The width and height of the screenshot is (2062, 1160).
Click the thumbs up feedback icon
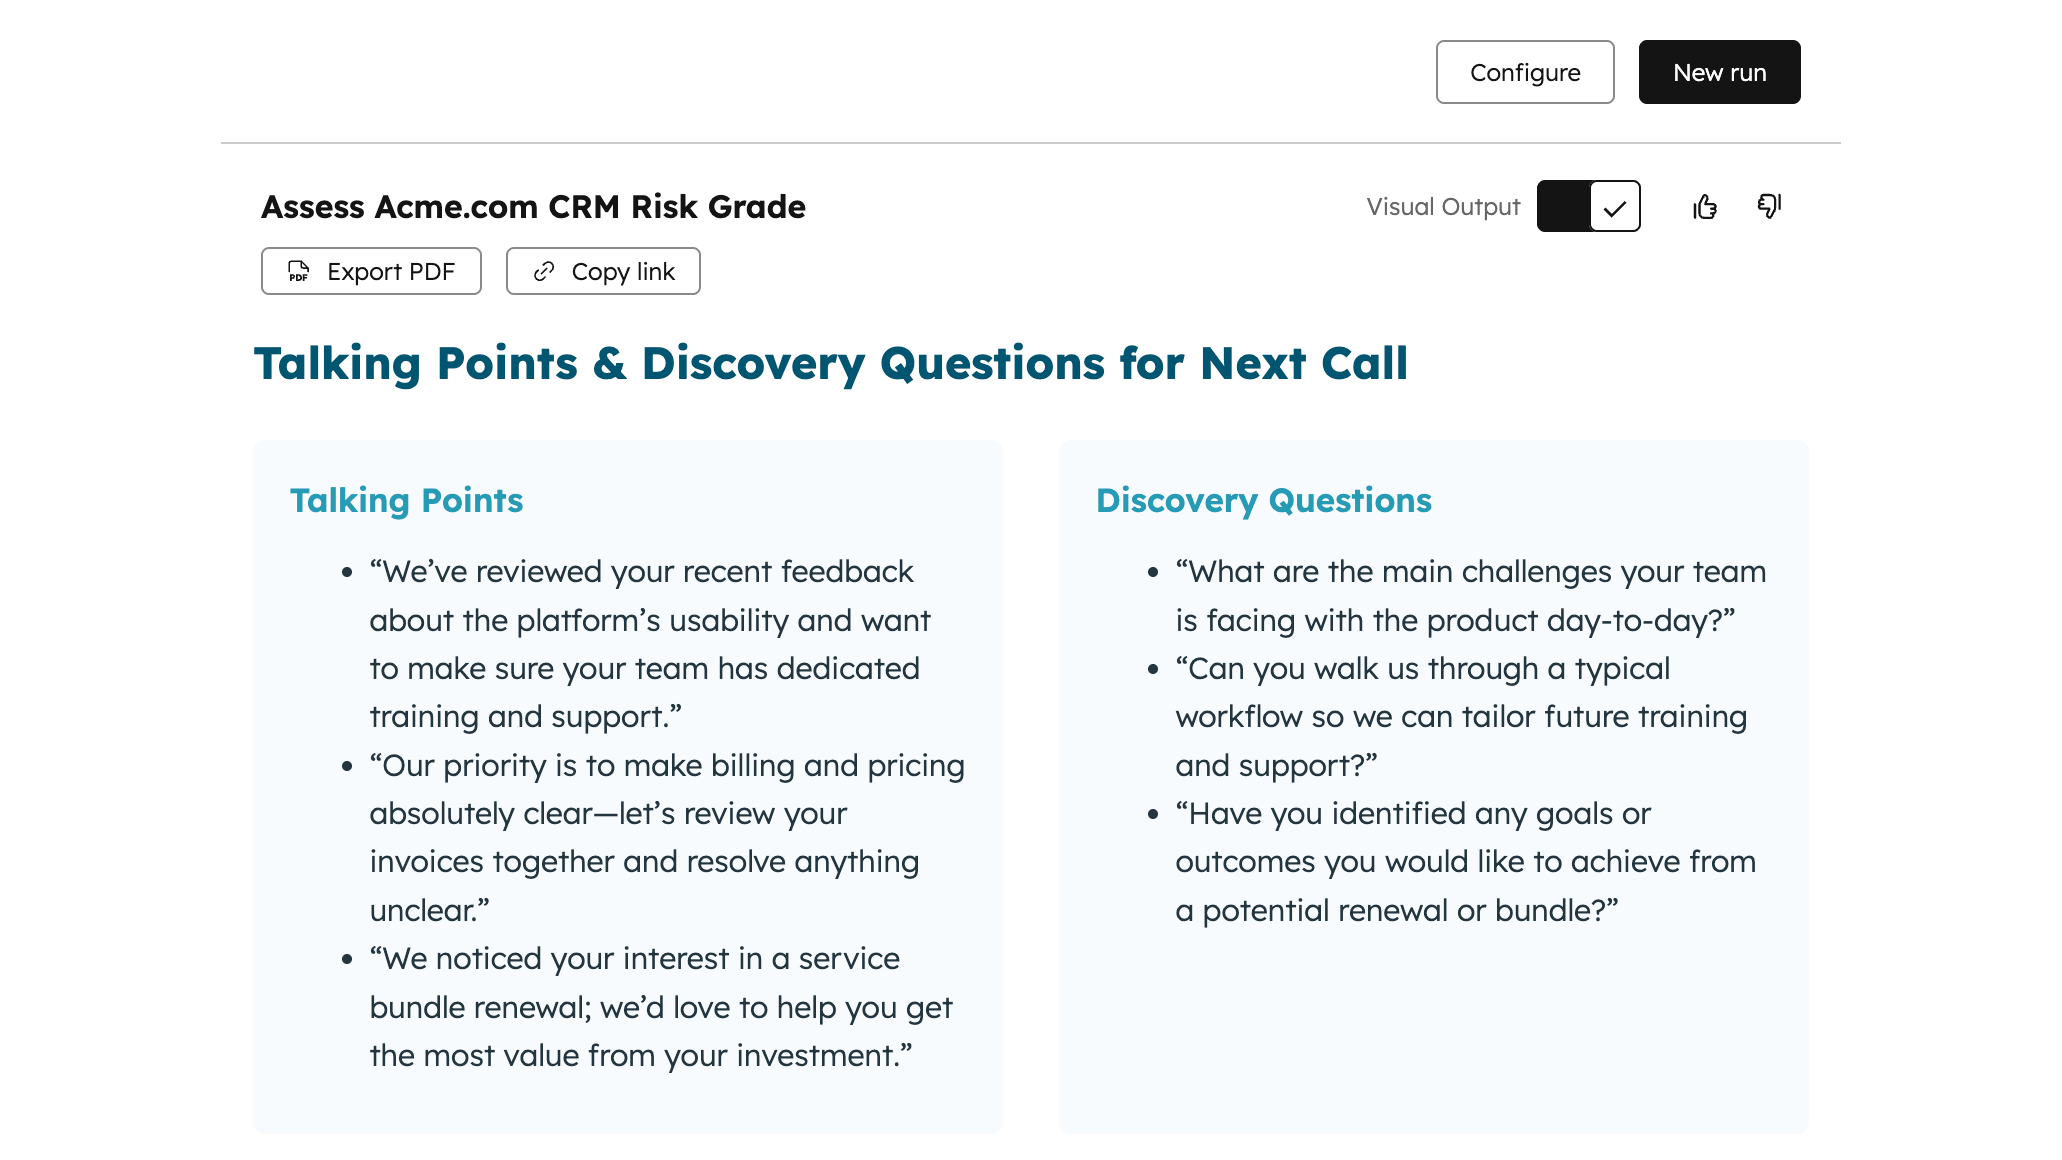point(1705,207)
